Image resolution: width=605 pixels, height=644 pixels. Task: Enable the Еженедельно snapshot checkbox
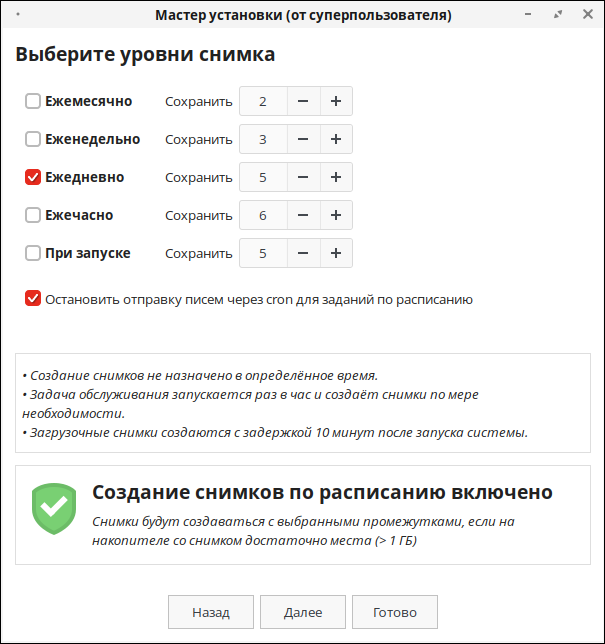pyautogui.click(x=33, y=139)
